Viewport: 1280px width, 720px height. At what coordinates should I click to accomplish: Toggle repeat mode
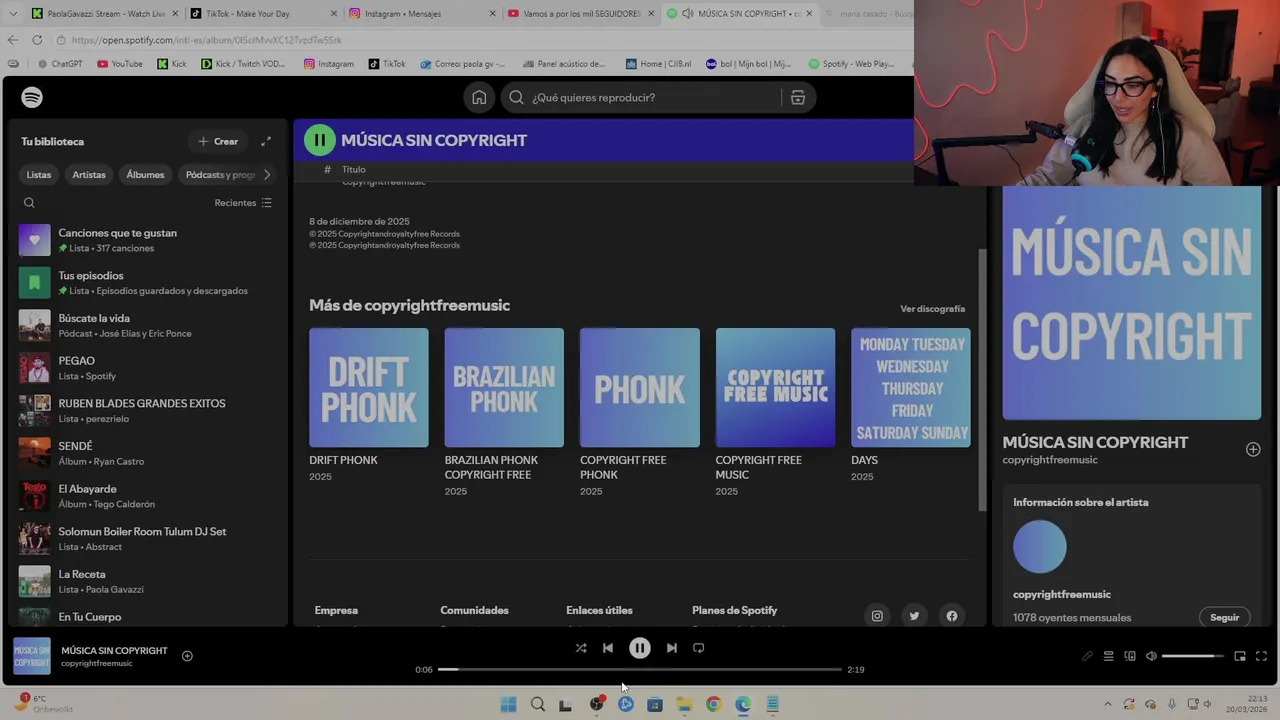[x=699, y=648]
